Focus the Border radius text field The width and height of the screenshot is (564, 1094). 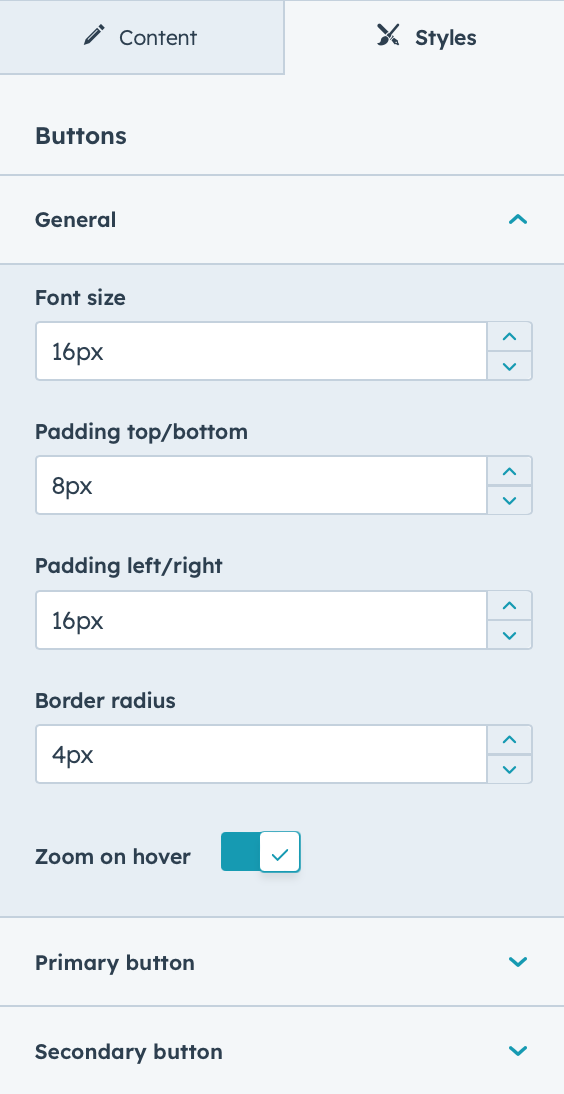click(x=261, y=754)
